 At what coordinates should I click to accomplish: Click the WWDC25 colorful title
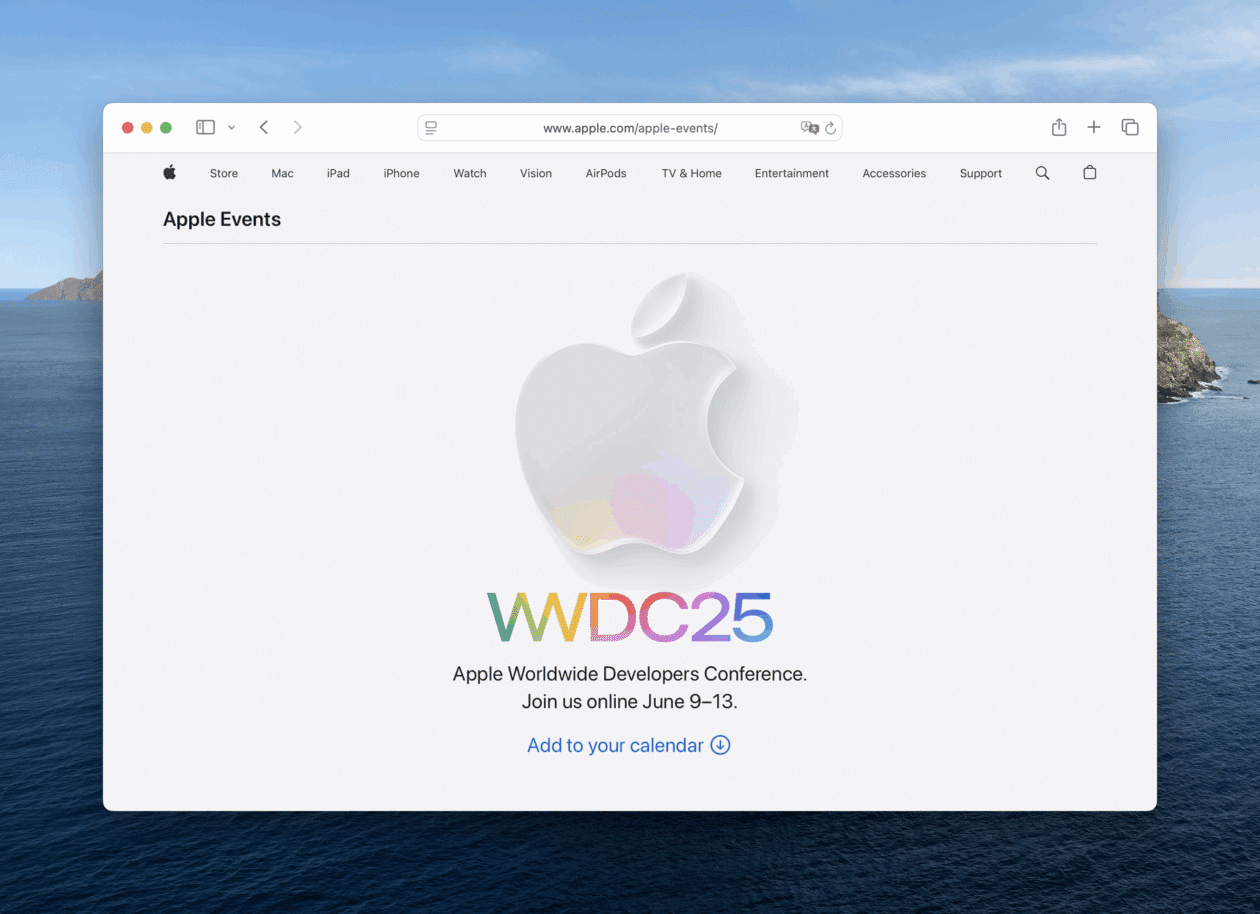(630, 617)
